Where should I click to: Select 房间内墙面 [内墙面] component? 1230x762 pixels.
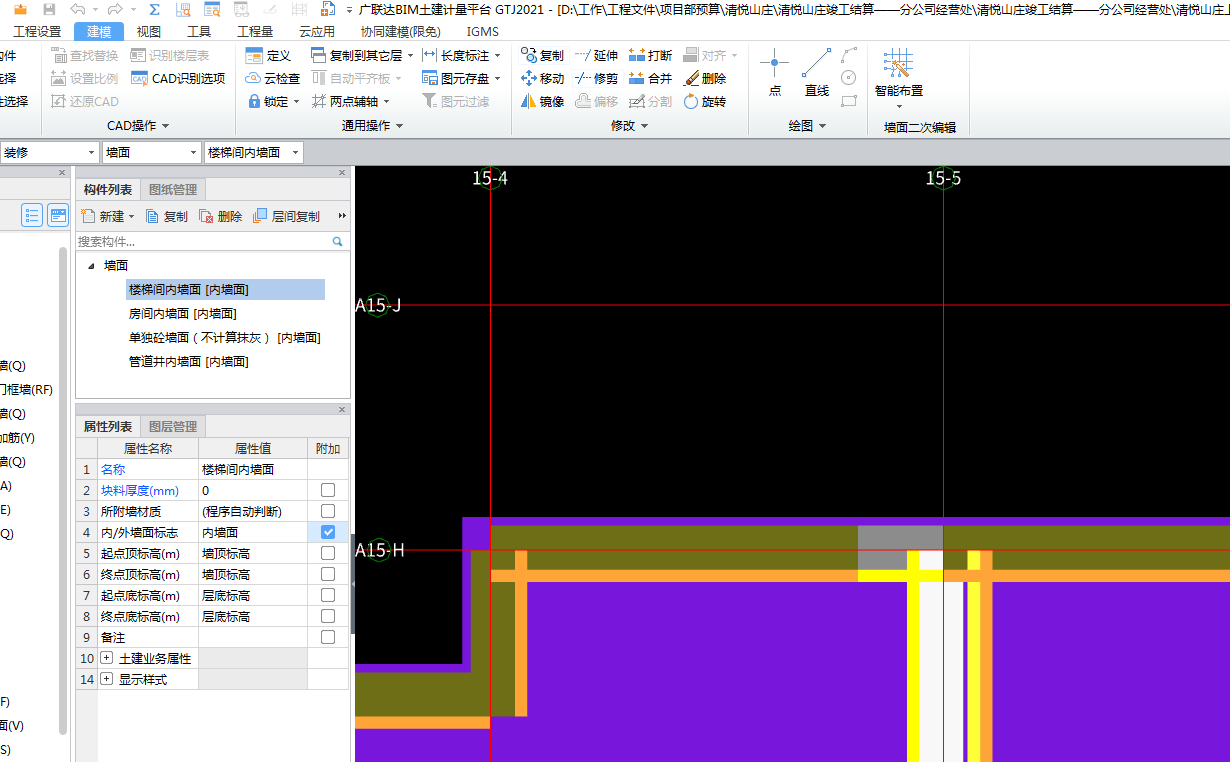182,313
